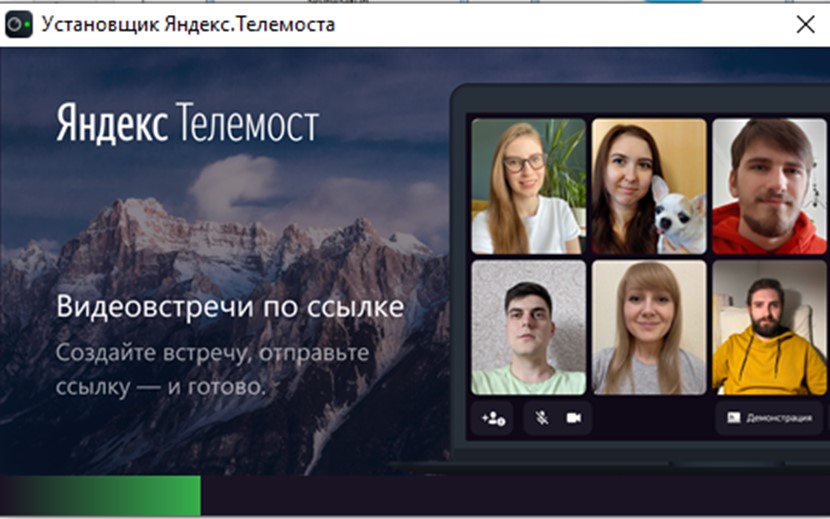Select the woman holding a dog tile

pyautogui.click(x=648, y=187)
